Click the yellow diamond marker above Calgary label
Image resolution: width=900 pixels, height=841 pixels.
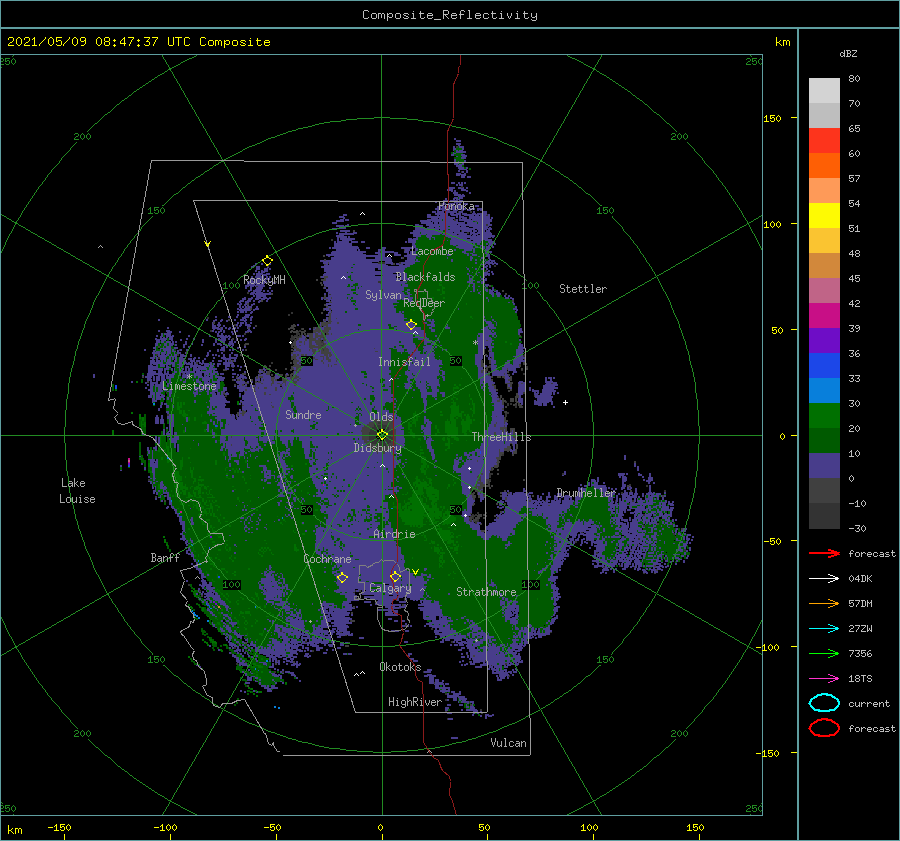[395, 576]
